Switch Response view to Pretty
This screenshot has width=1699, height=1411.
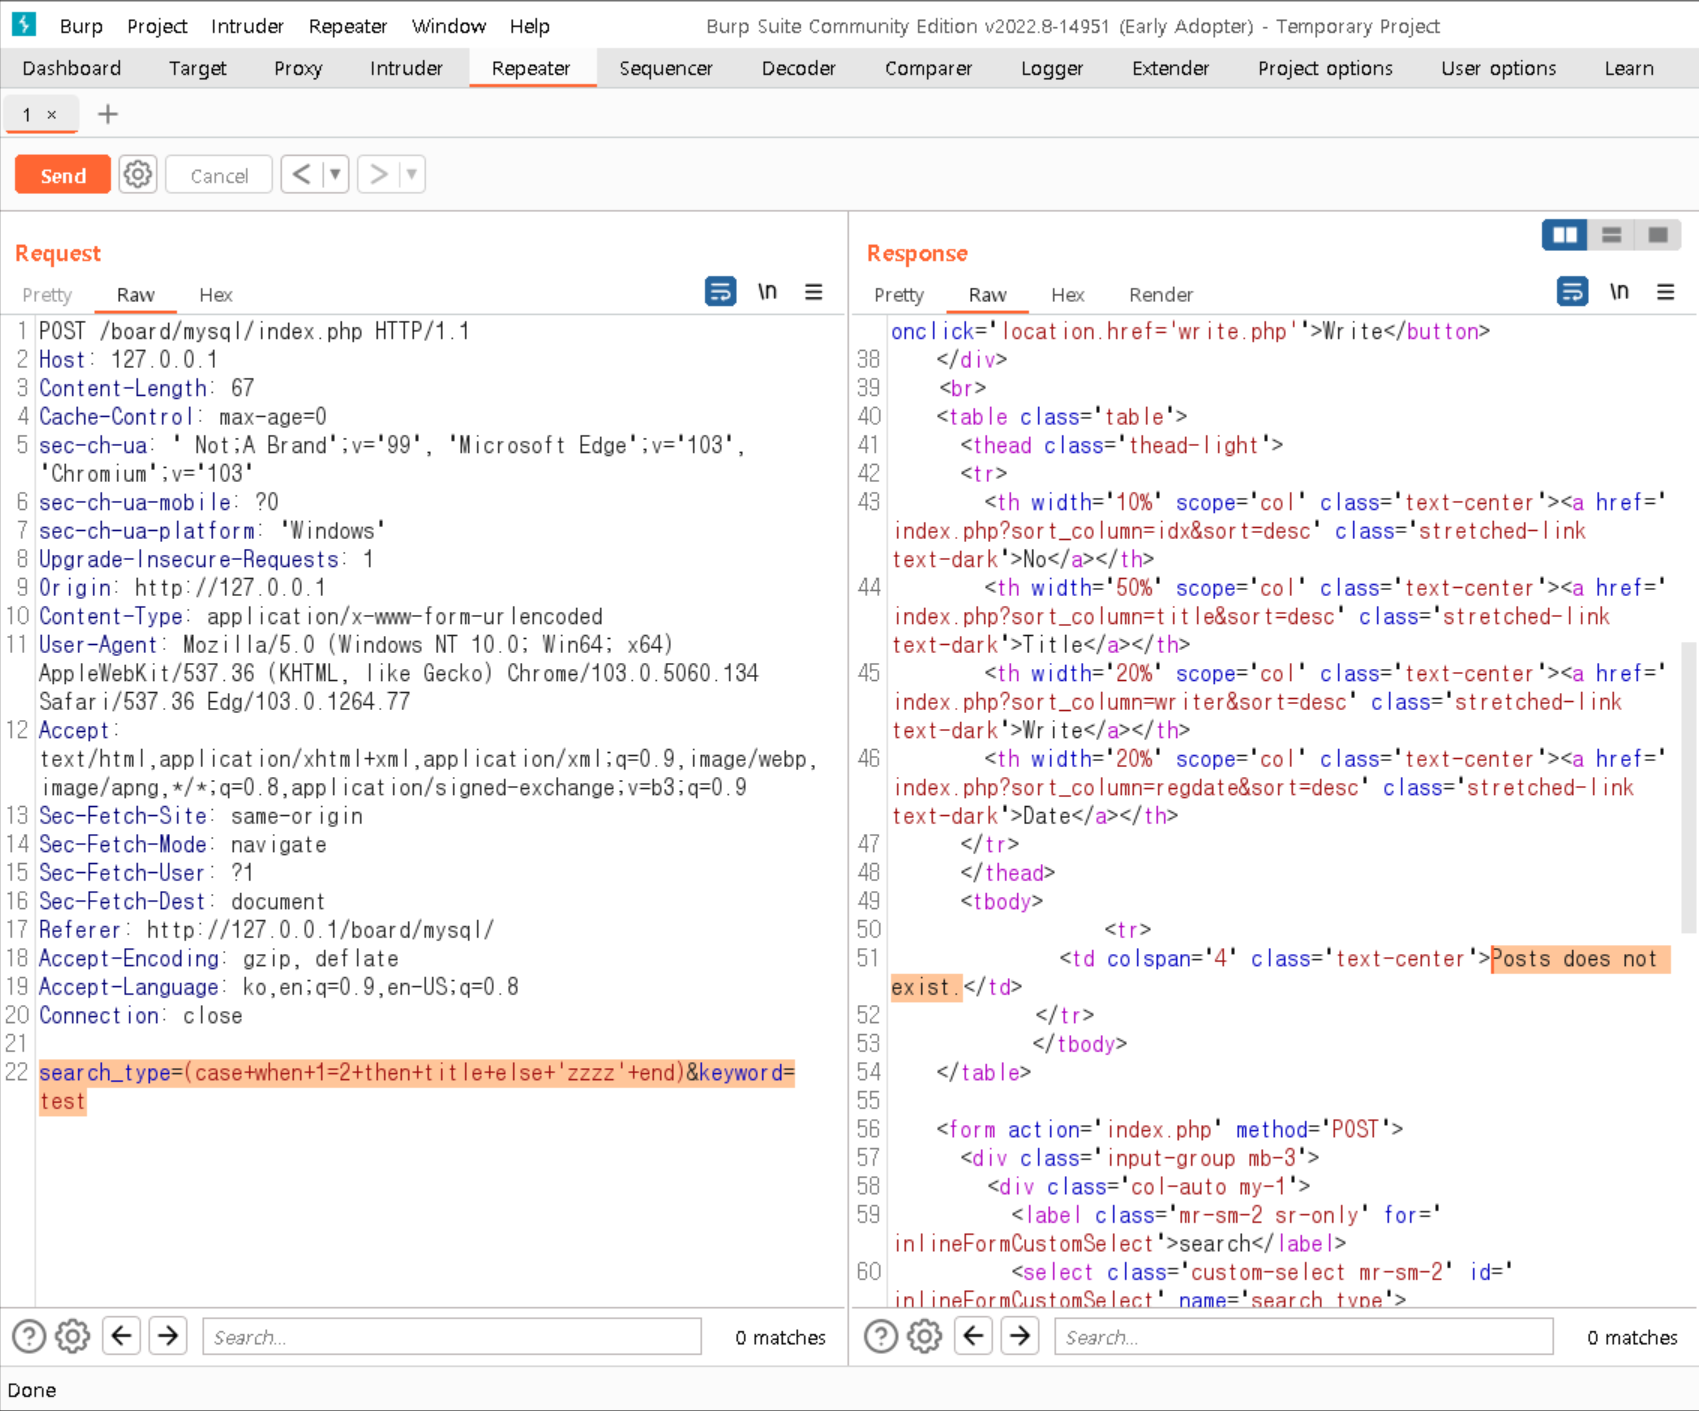click(x=899, y=295)
